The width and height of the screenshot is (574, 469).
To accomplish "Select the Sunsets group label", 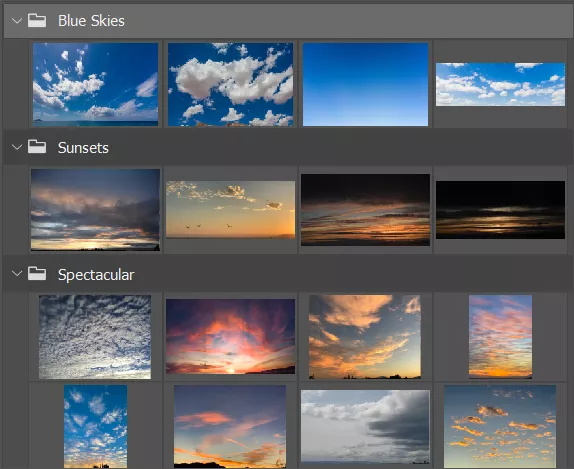I will click(x=83, y=148).
